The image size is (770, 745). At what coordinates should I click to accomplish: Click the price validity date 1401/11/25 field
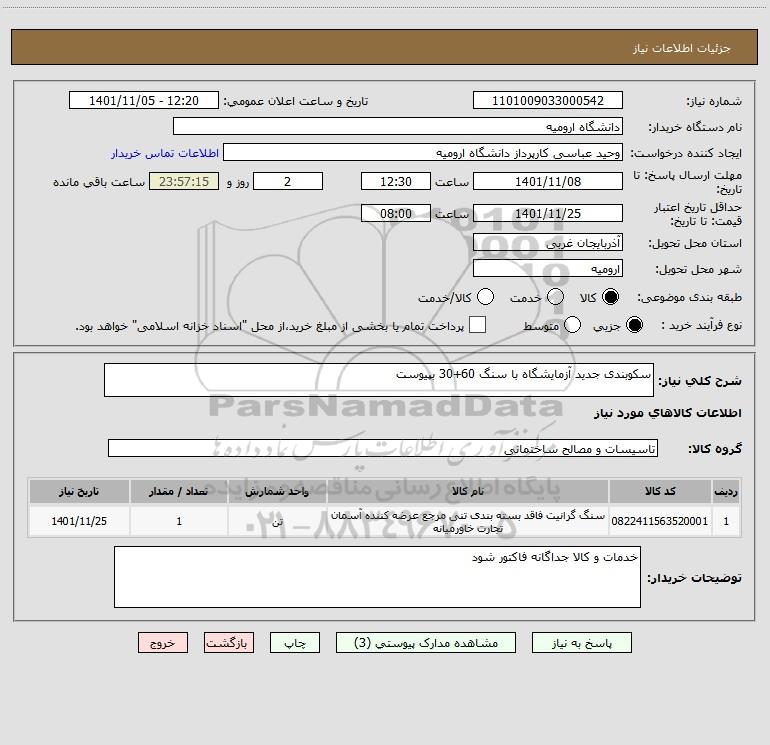(548, 213)
